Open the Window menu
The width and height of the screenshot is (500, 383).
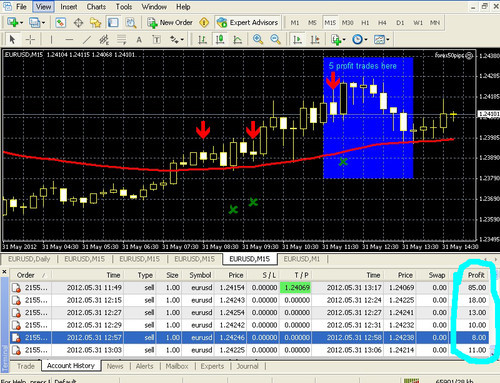coord(154,7)
